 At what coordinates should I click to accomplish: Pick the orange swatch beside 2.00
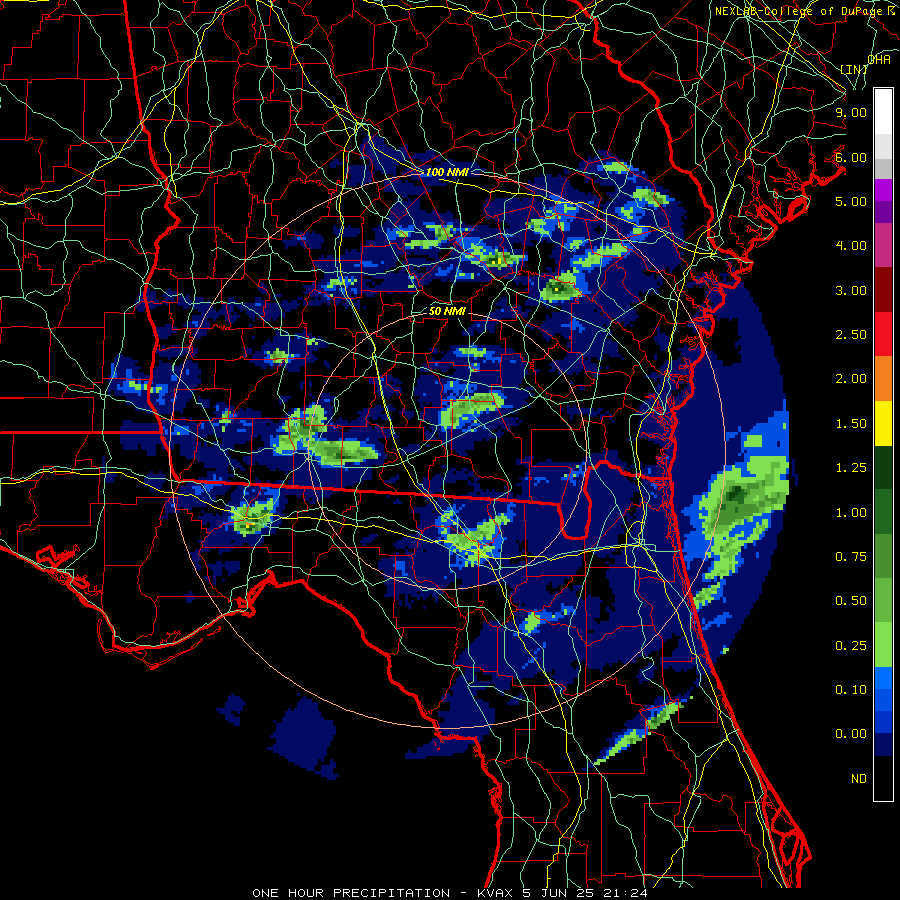click(883, 379)
